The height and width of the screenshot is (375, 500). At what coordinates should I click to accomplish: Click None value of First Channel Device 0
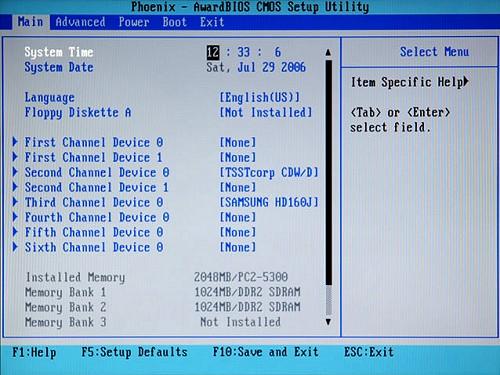tap(238, 142)
